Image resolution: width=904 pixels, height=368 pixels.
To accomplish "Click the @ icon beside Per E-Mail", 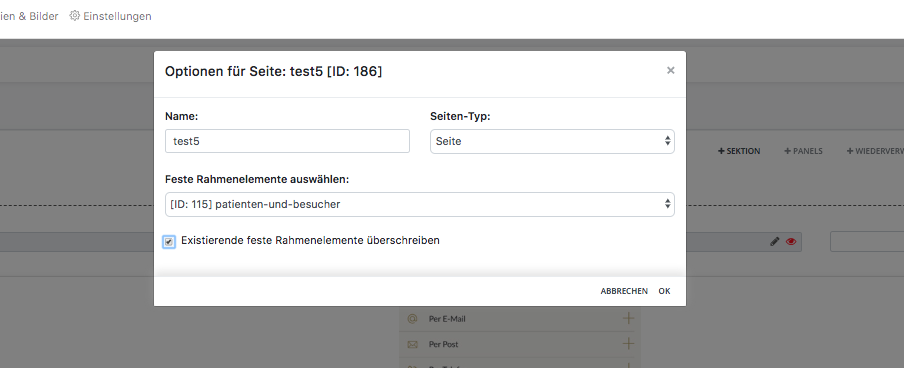I will tap(412, 318).
